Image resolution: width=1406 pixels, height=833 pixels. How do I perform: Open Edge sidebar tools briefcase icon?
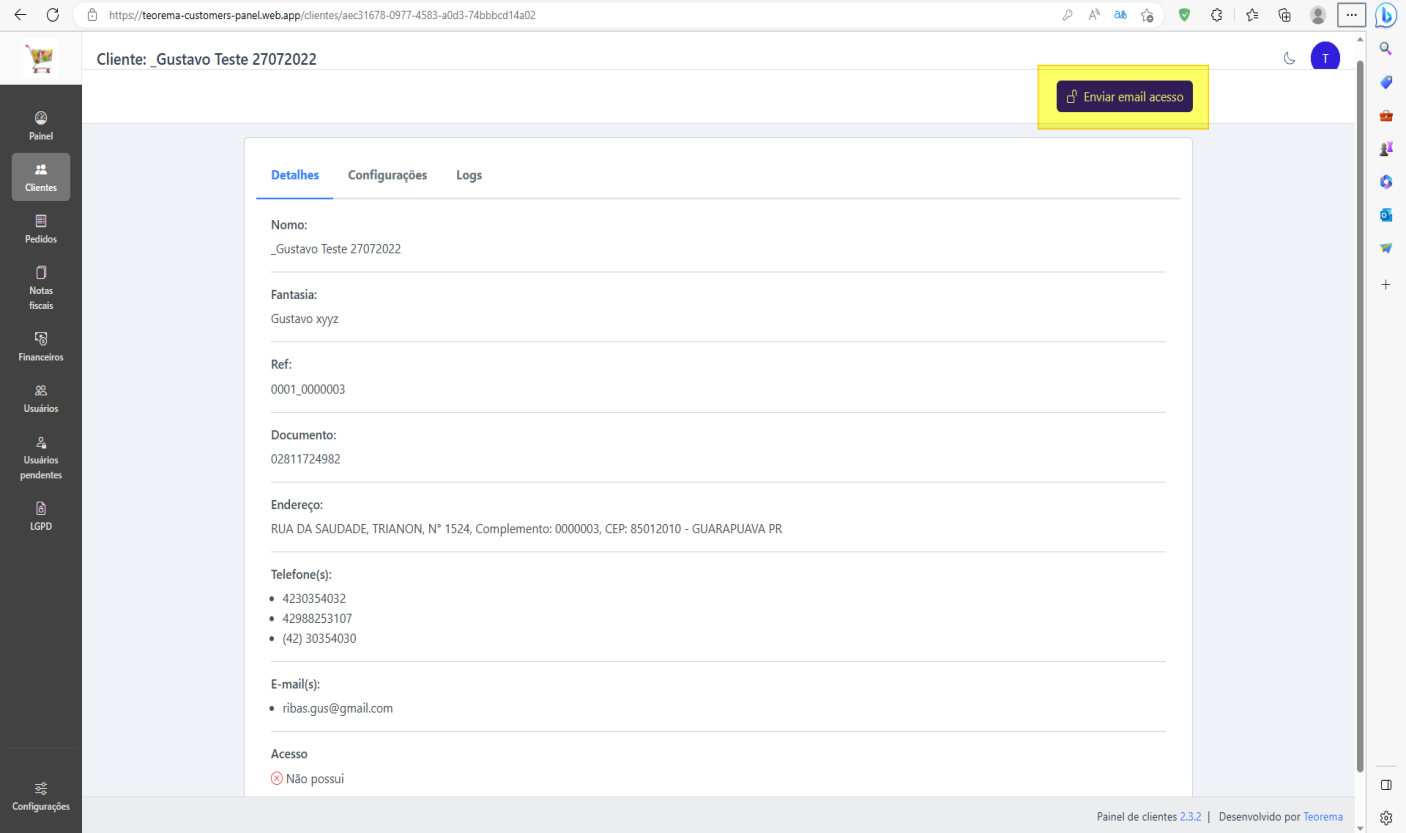pos(1386,115)
